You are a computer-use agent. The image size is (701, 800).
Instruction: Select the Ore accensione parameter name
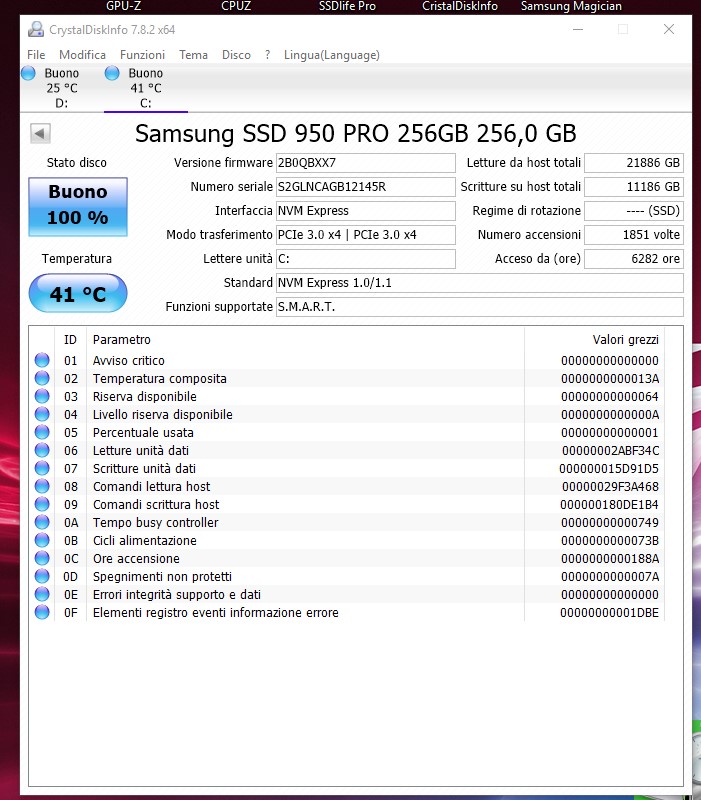136,559
